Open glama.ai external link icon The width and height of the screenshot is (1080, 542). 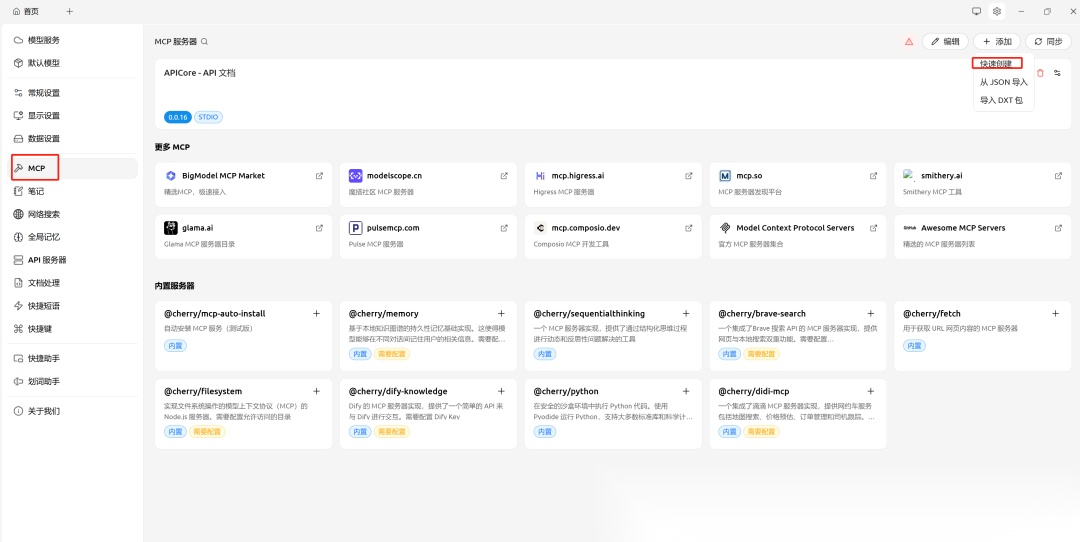tap(319, 228)
